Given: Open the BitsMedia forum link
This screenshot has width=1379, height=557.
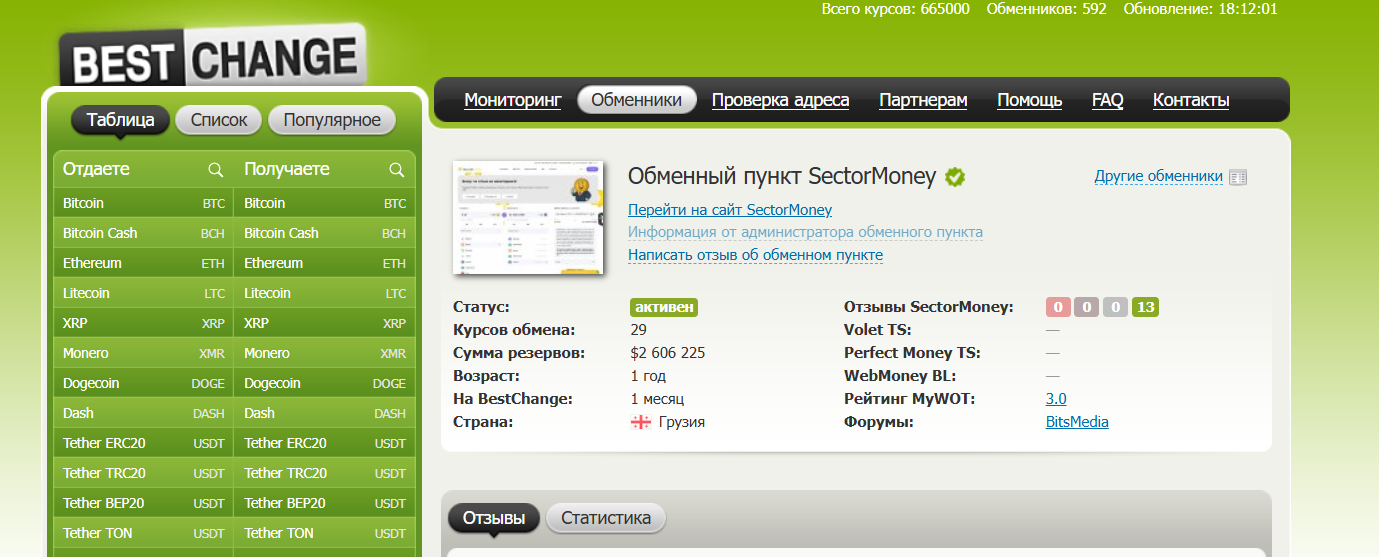Looking at the screenshot, I should pos(1077,422).
